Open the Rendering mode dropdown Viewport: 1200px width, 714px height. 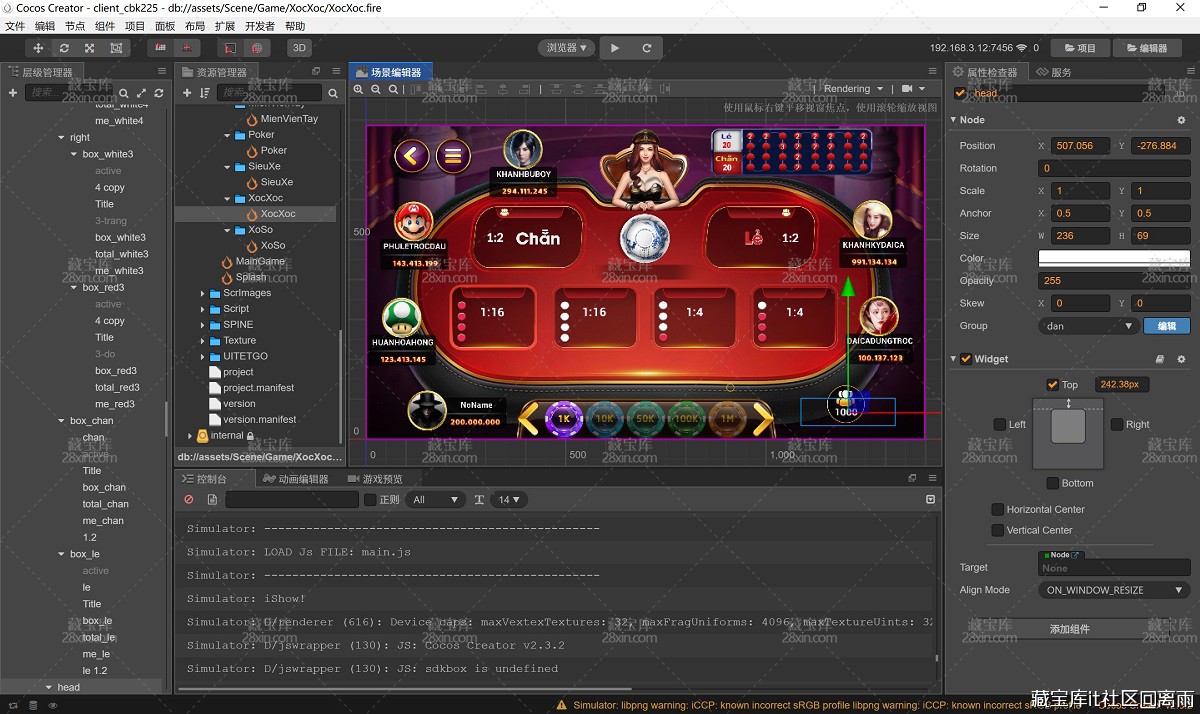click(x=852, y=88)
